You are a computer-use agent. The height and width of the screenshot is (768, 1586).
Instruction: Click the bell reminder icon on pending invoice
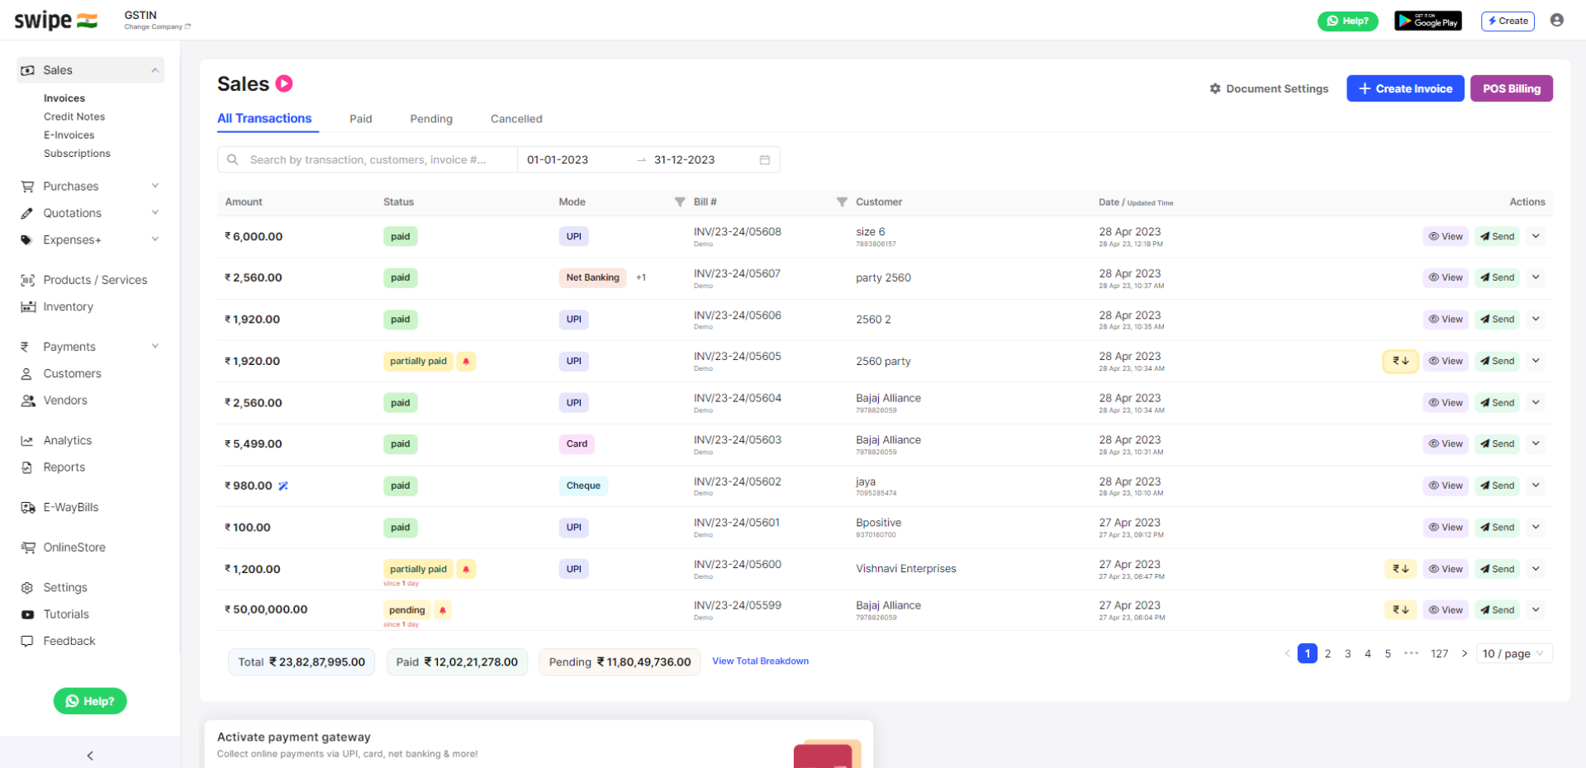click(x=442, y=610)
